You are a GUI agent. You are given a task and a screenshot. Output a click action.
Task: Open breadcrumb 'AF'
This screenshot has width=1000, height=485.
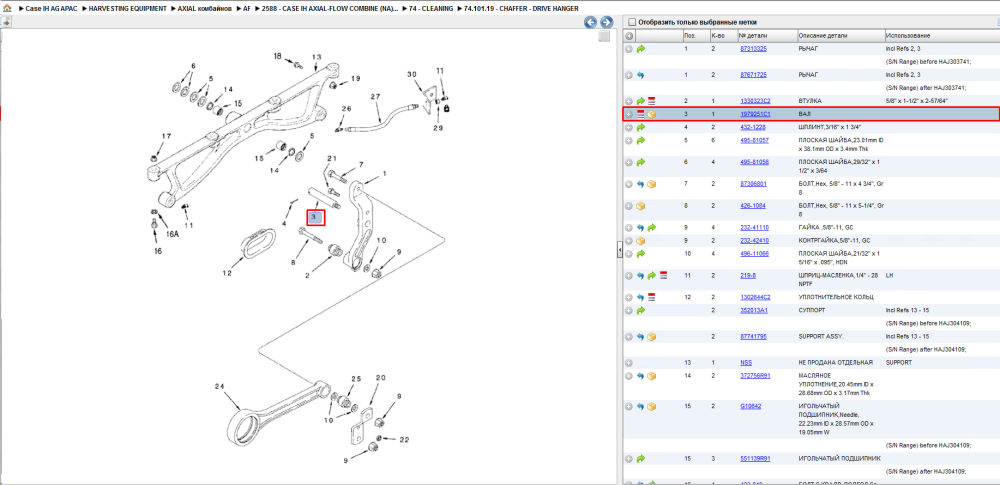[247, 9]
